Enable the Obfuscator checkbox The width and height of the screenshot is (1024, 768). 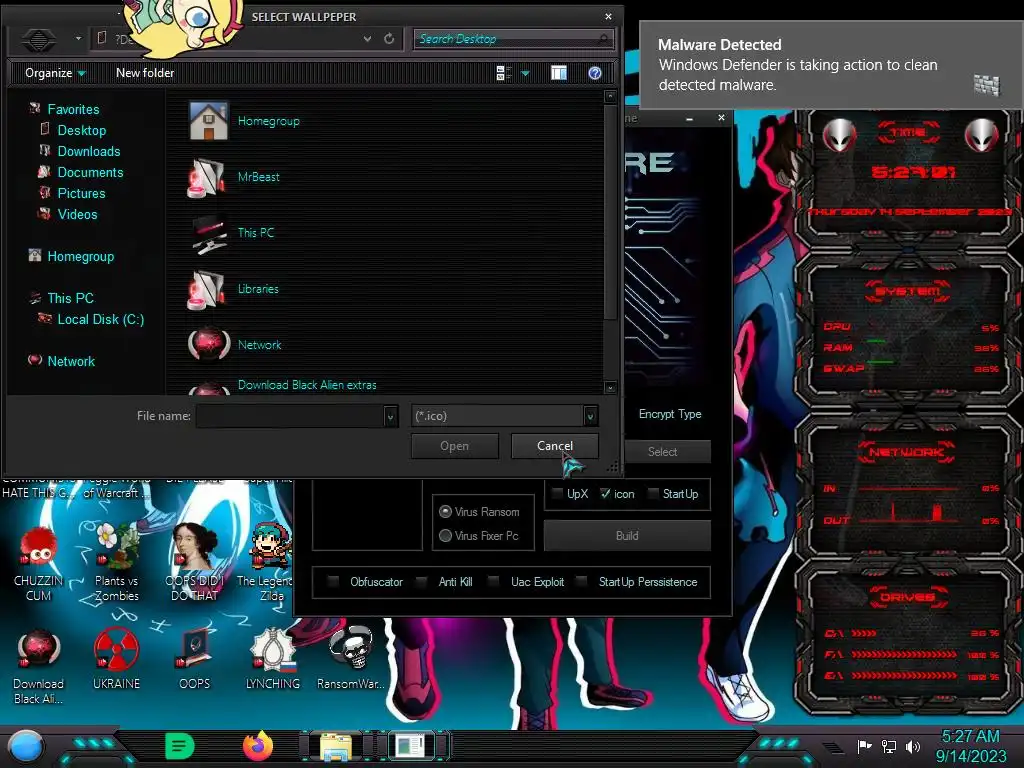(x=333, y=581)
